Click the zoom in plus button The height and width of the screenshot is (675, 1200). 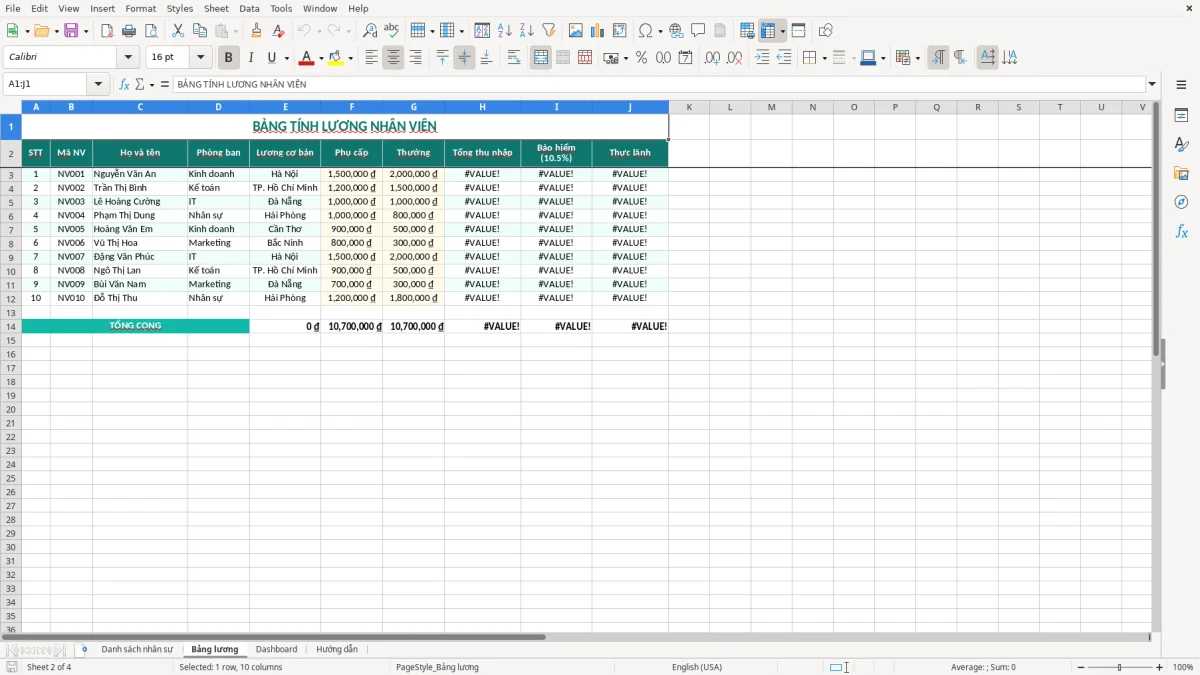click(x=1160, y=667)
